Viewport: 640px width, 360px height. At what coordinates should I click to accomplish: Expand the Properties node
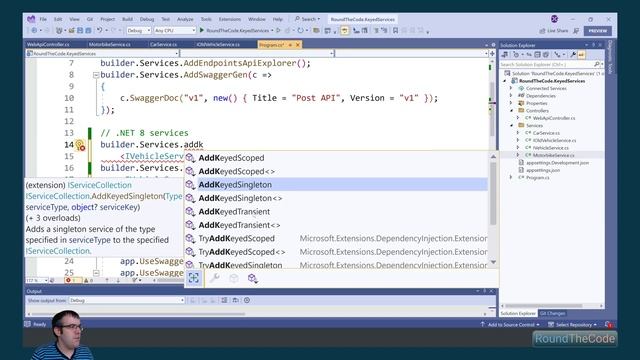(x=511, y=103)
